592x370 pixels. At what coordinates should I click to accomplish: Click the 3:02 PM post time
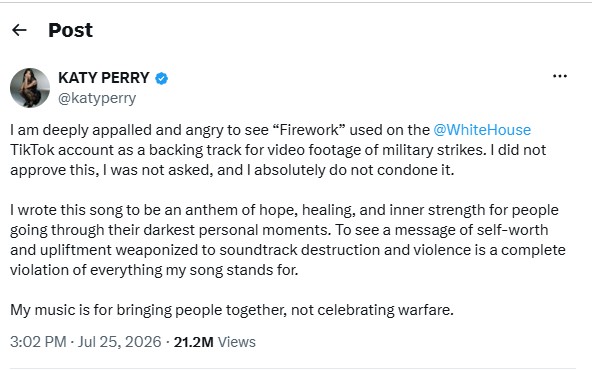click(x=38, y=342)
